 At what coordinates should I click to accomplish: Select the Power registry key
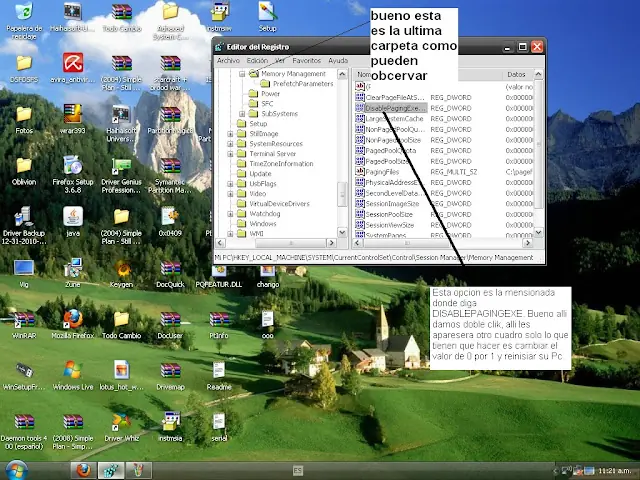pos(271,94)
